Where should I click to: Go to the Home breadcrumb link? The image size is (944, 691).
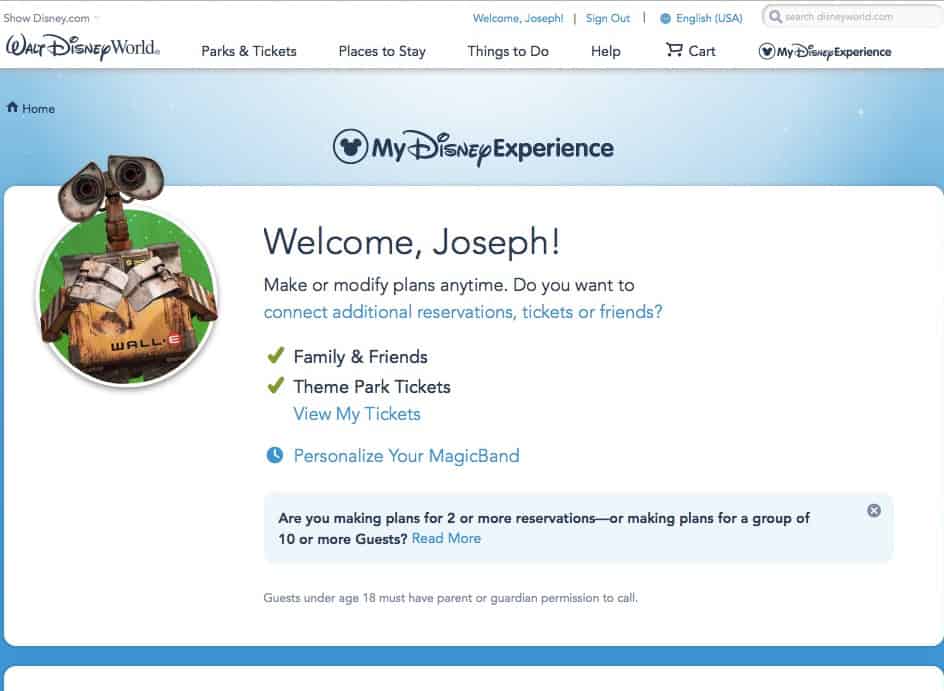[38, 108]
